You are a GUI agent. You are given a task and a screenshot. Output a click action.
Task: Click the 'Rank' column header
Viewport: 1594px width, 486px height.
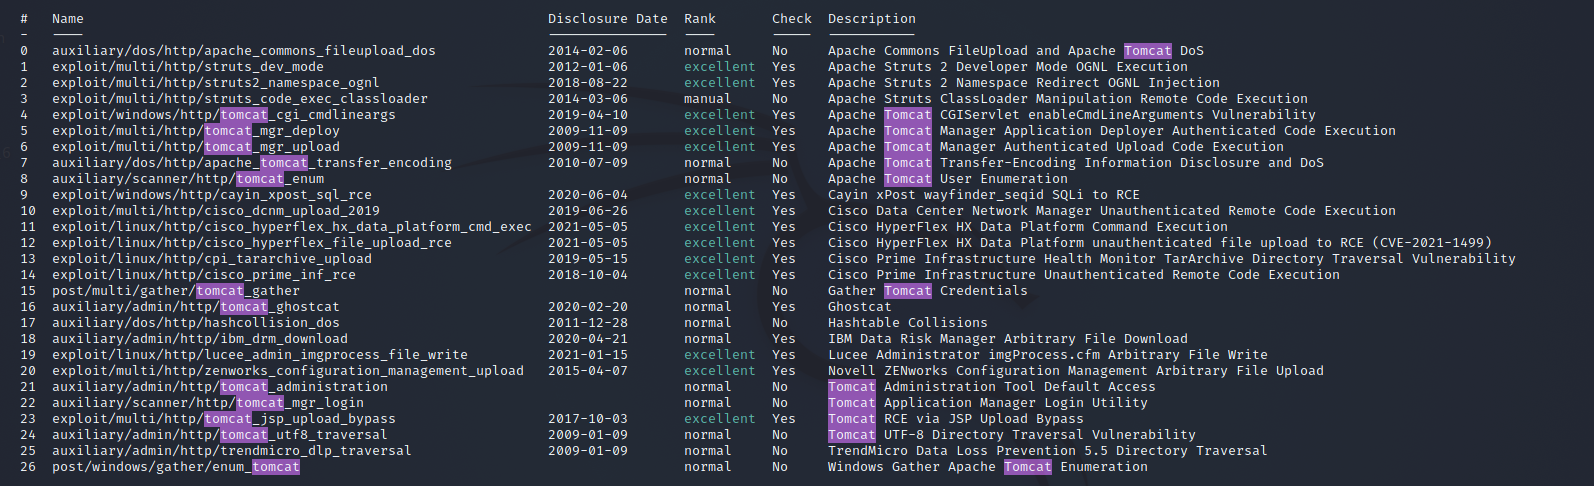700,19
